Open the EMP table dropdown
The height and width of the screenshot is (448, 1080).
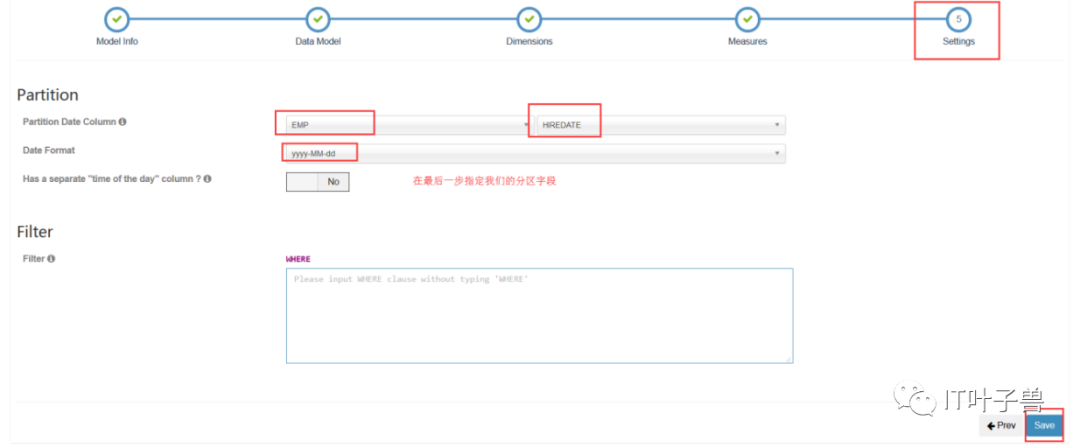(410, 125)
